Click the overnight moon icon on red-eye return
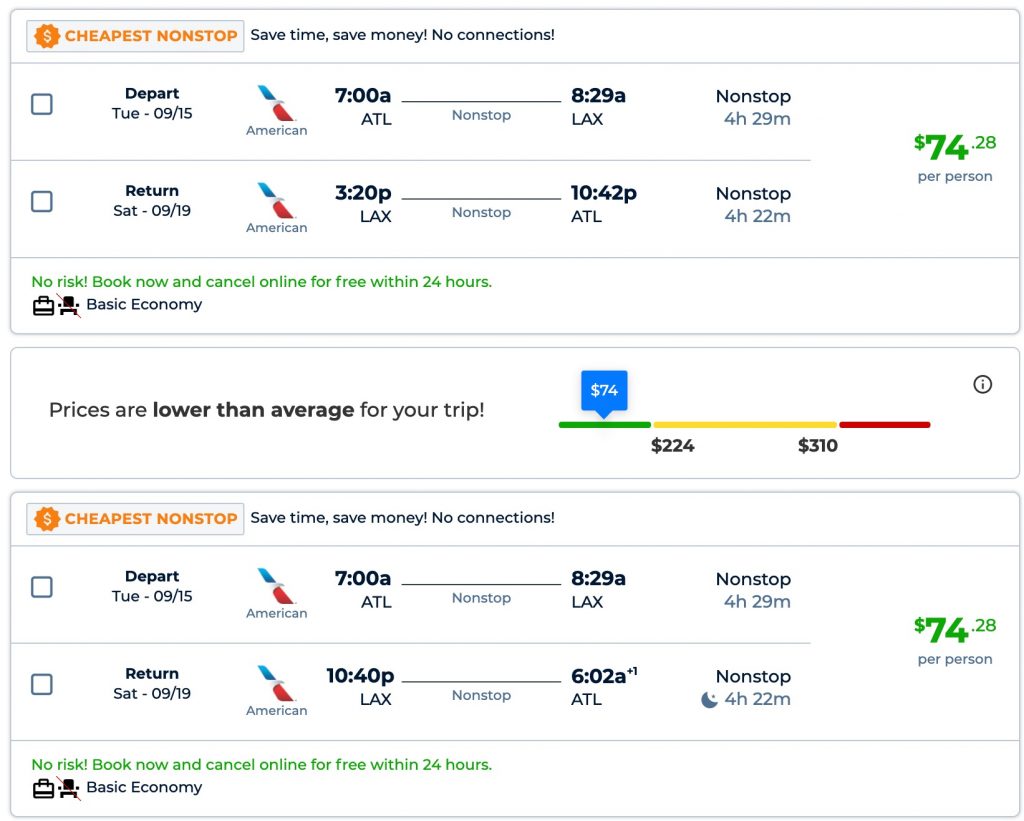 pos(709,700)
